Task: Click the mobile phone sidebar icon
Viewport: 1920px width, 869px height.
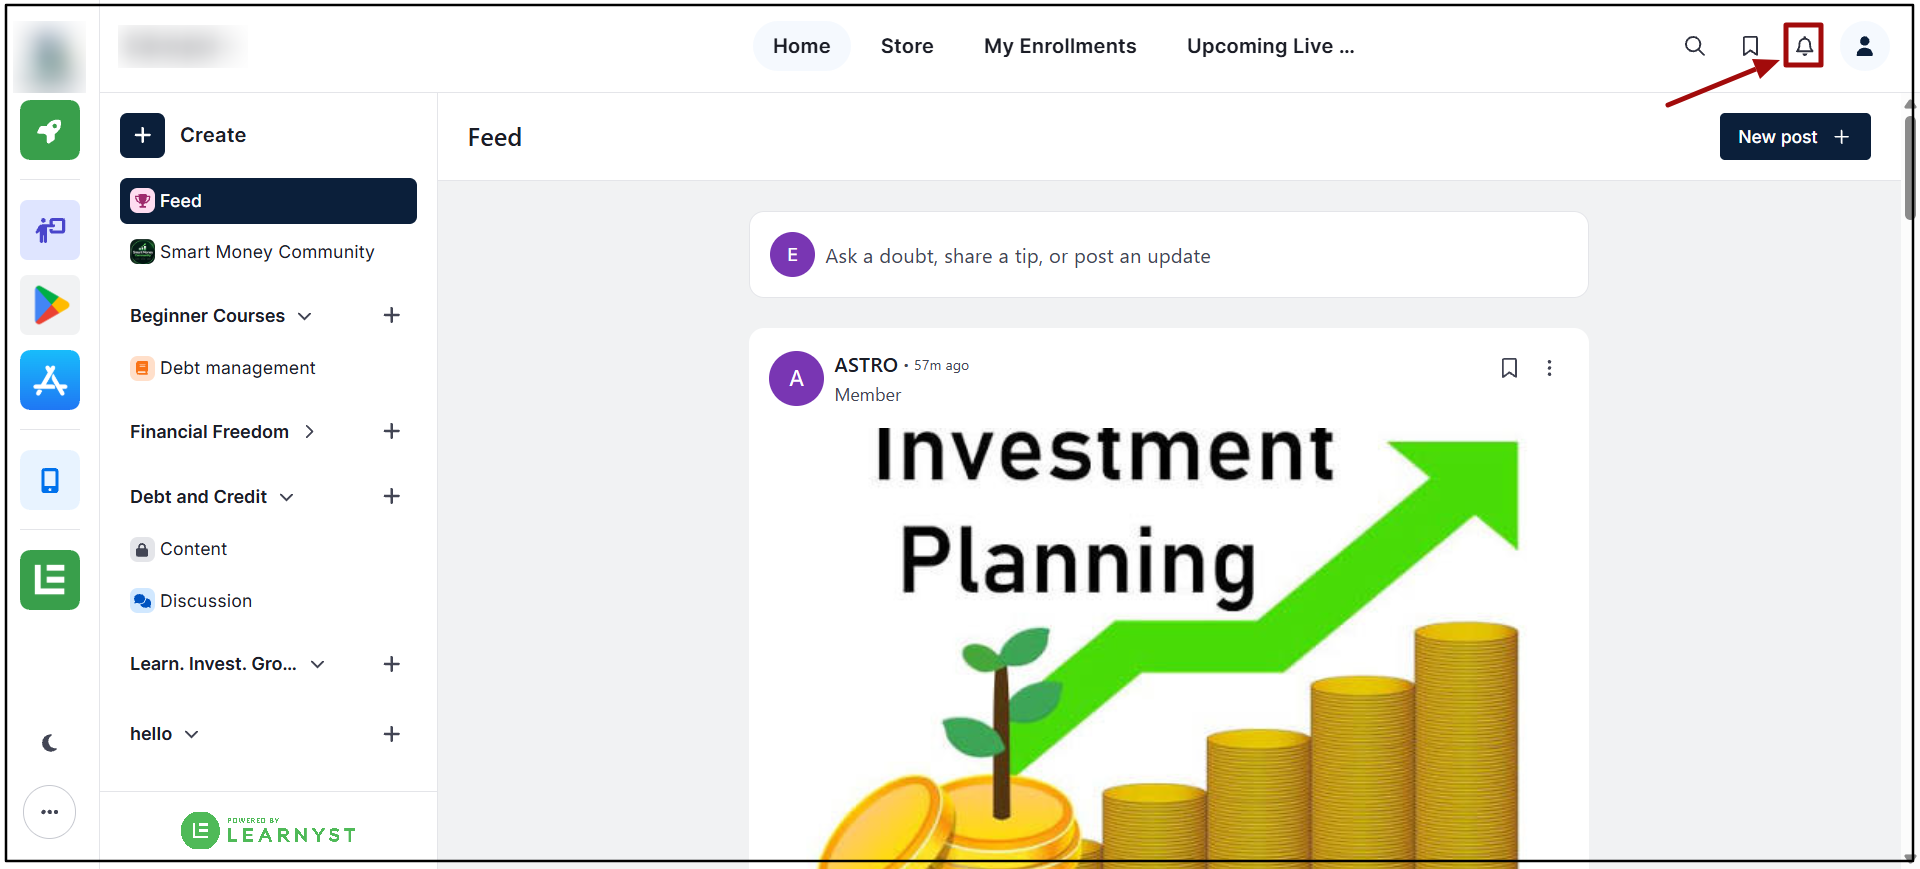Action: click(50, 480)
